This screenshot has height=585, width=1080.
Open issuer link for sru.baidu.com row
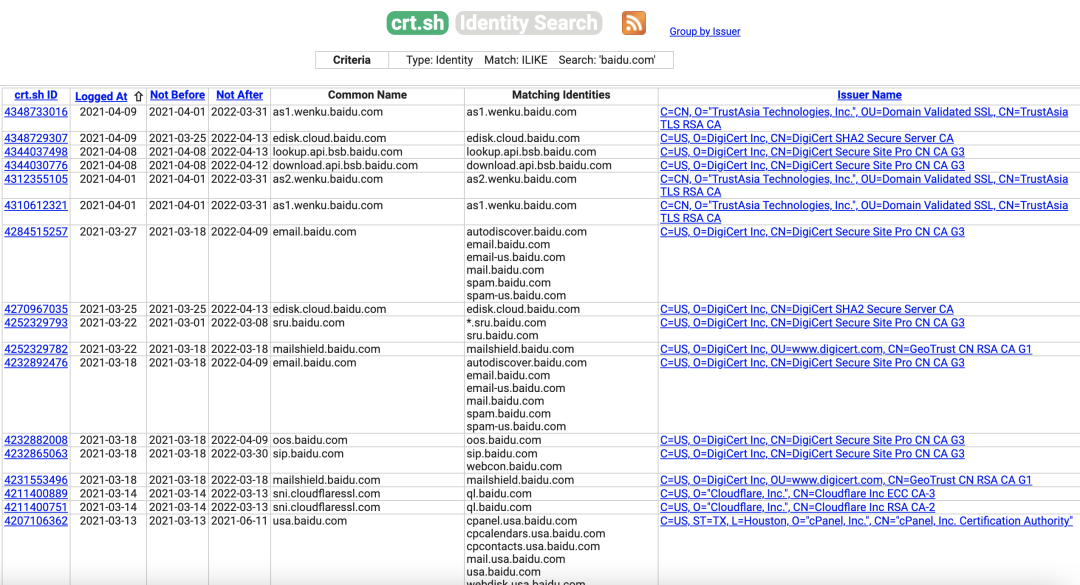tap(812, 323)
